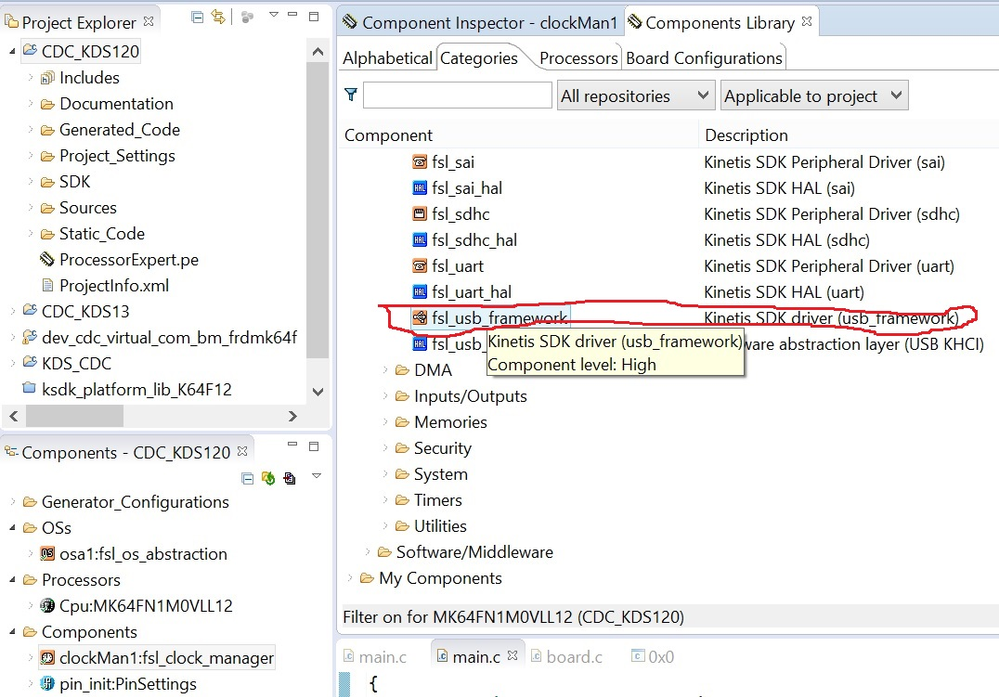
Task: Click Project Explorer vertical scrollbar up arrow
Action: point(318,52)
